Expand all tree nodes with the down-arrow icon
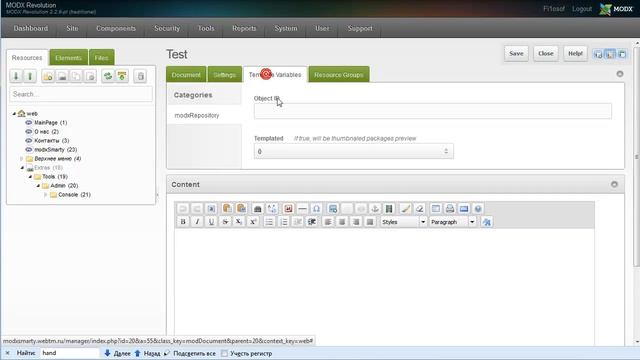 pos(16,76)
